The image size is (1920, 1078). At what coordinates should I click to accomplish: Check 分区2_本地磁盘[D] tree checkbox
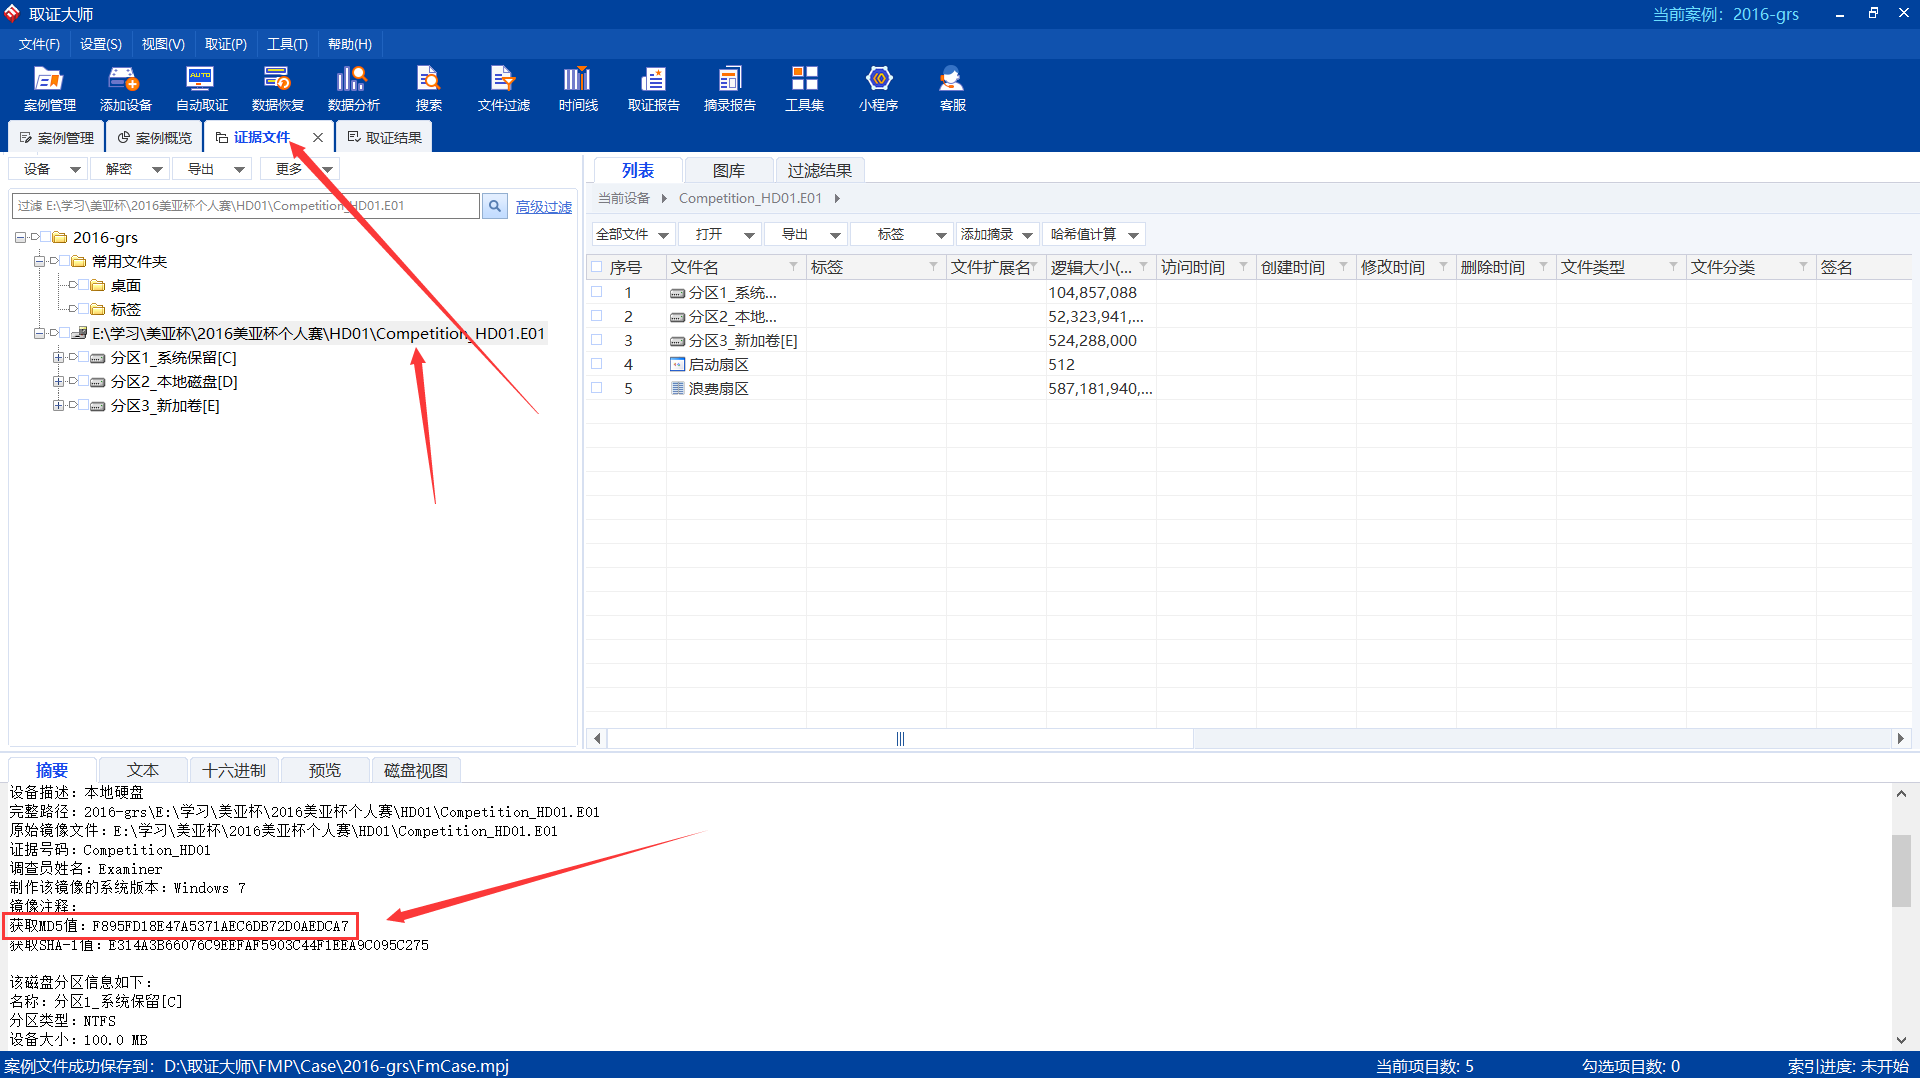[x=83, y=381]
